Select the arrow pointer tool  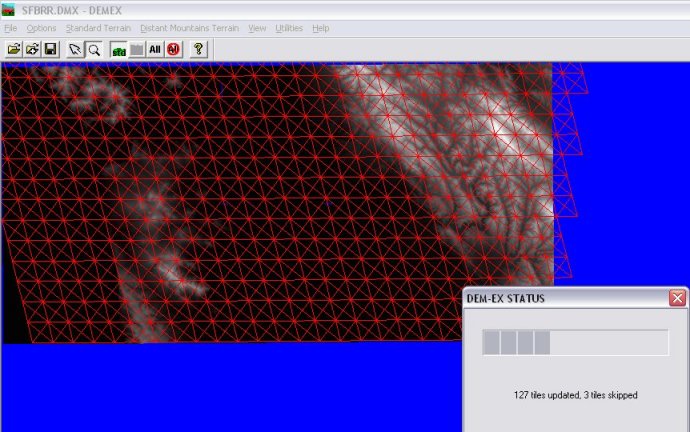click(x=75, y=49)
